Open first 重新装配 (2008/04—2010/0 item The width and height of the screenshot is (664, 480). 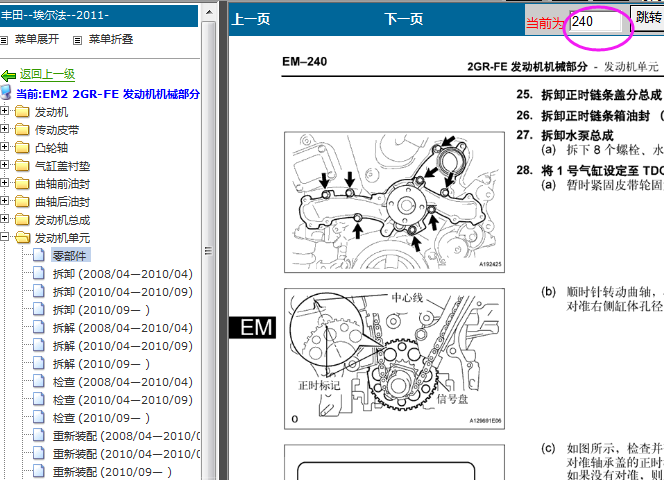tap(126, 436)
